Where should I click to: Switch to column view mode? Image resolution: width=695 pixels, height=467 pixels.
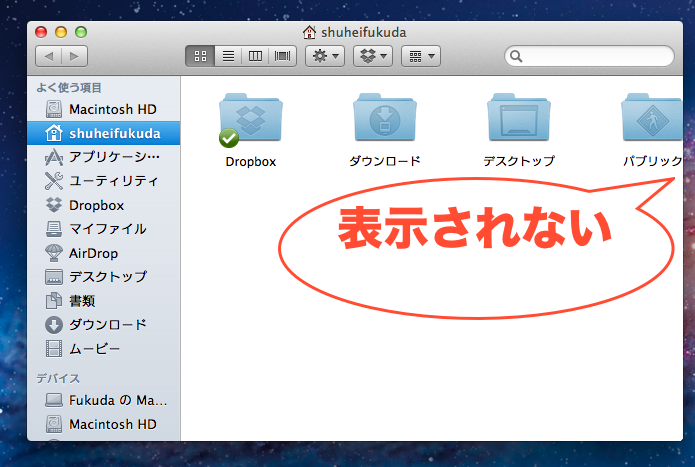[x=255, y=56]
